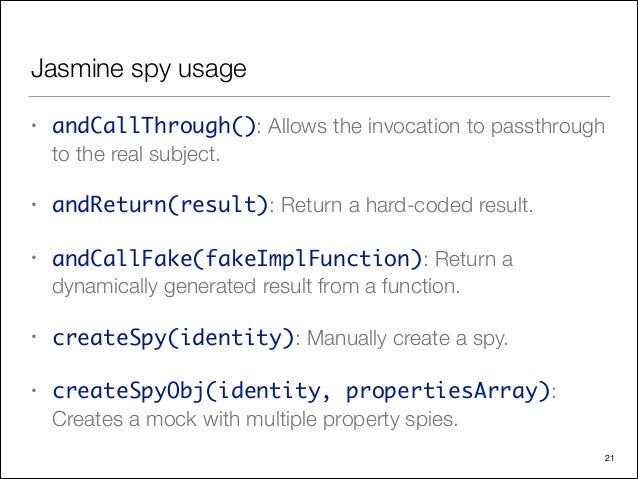Click the text 'Return a hard-coded result.'

(x=407, y=205)
